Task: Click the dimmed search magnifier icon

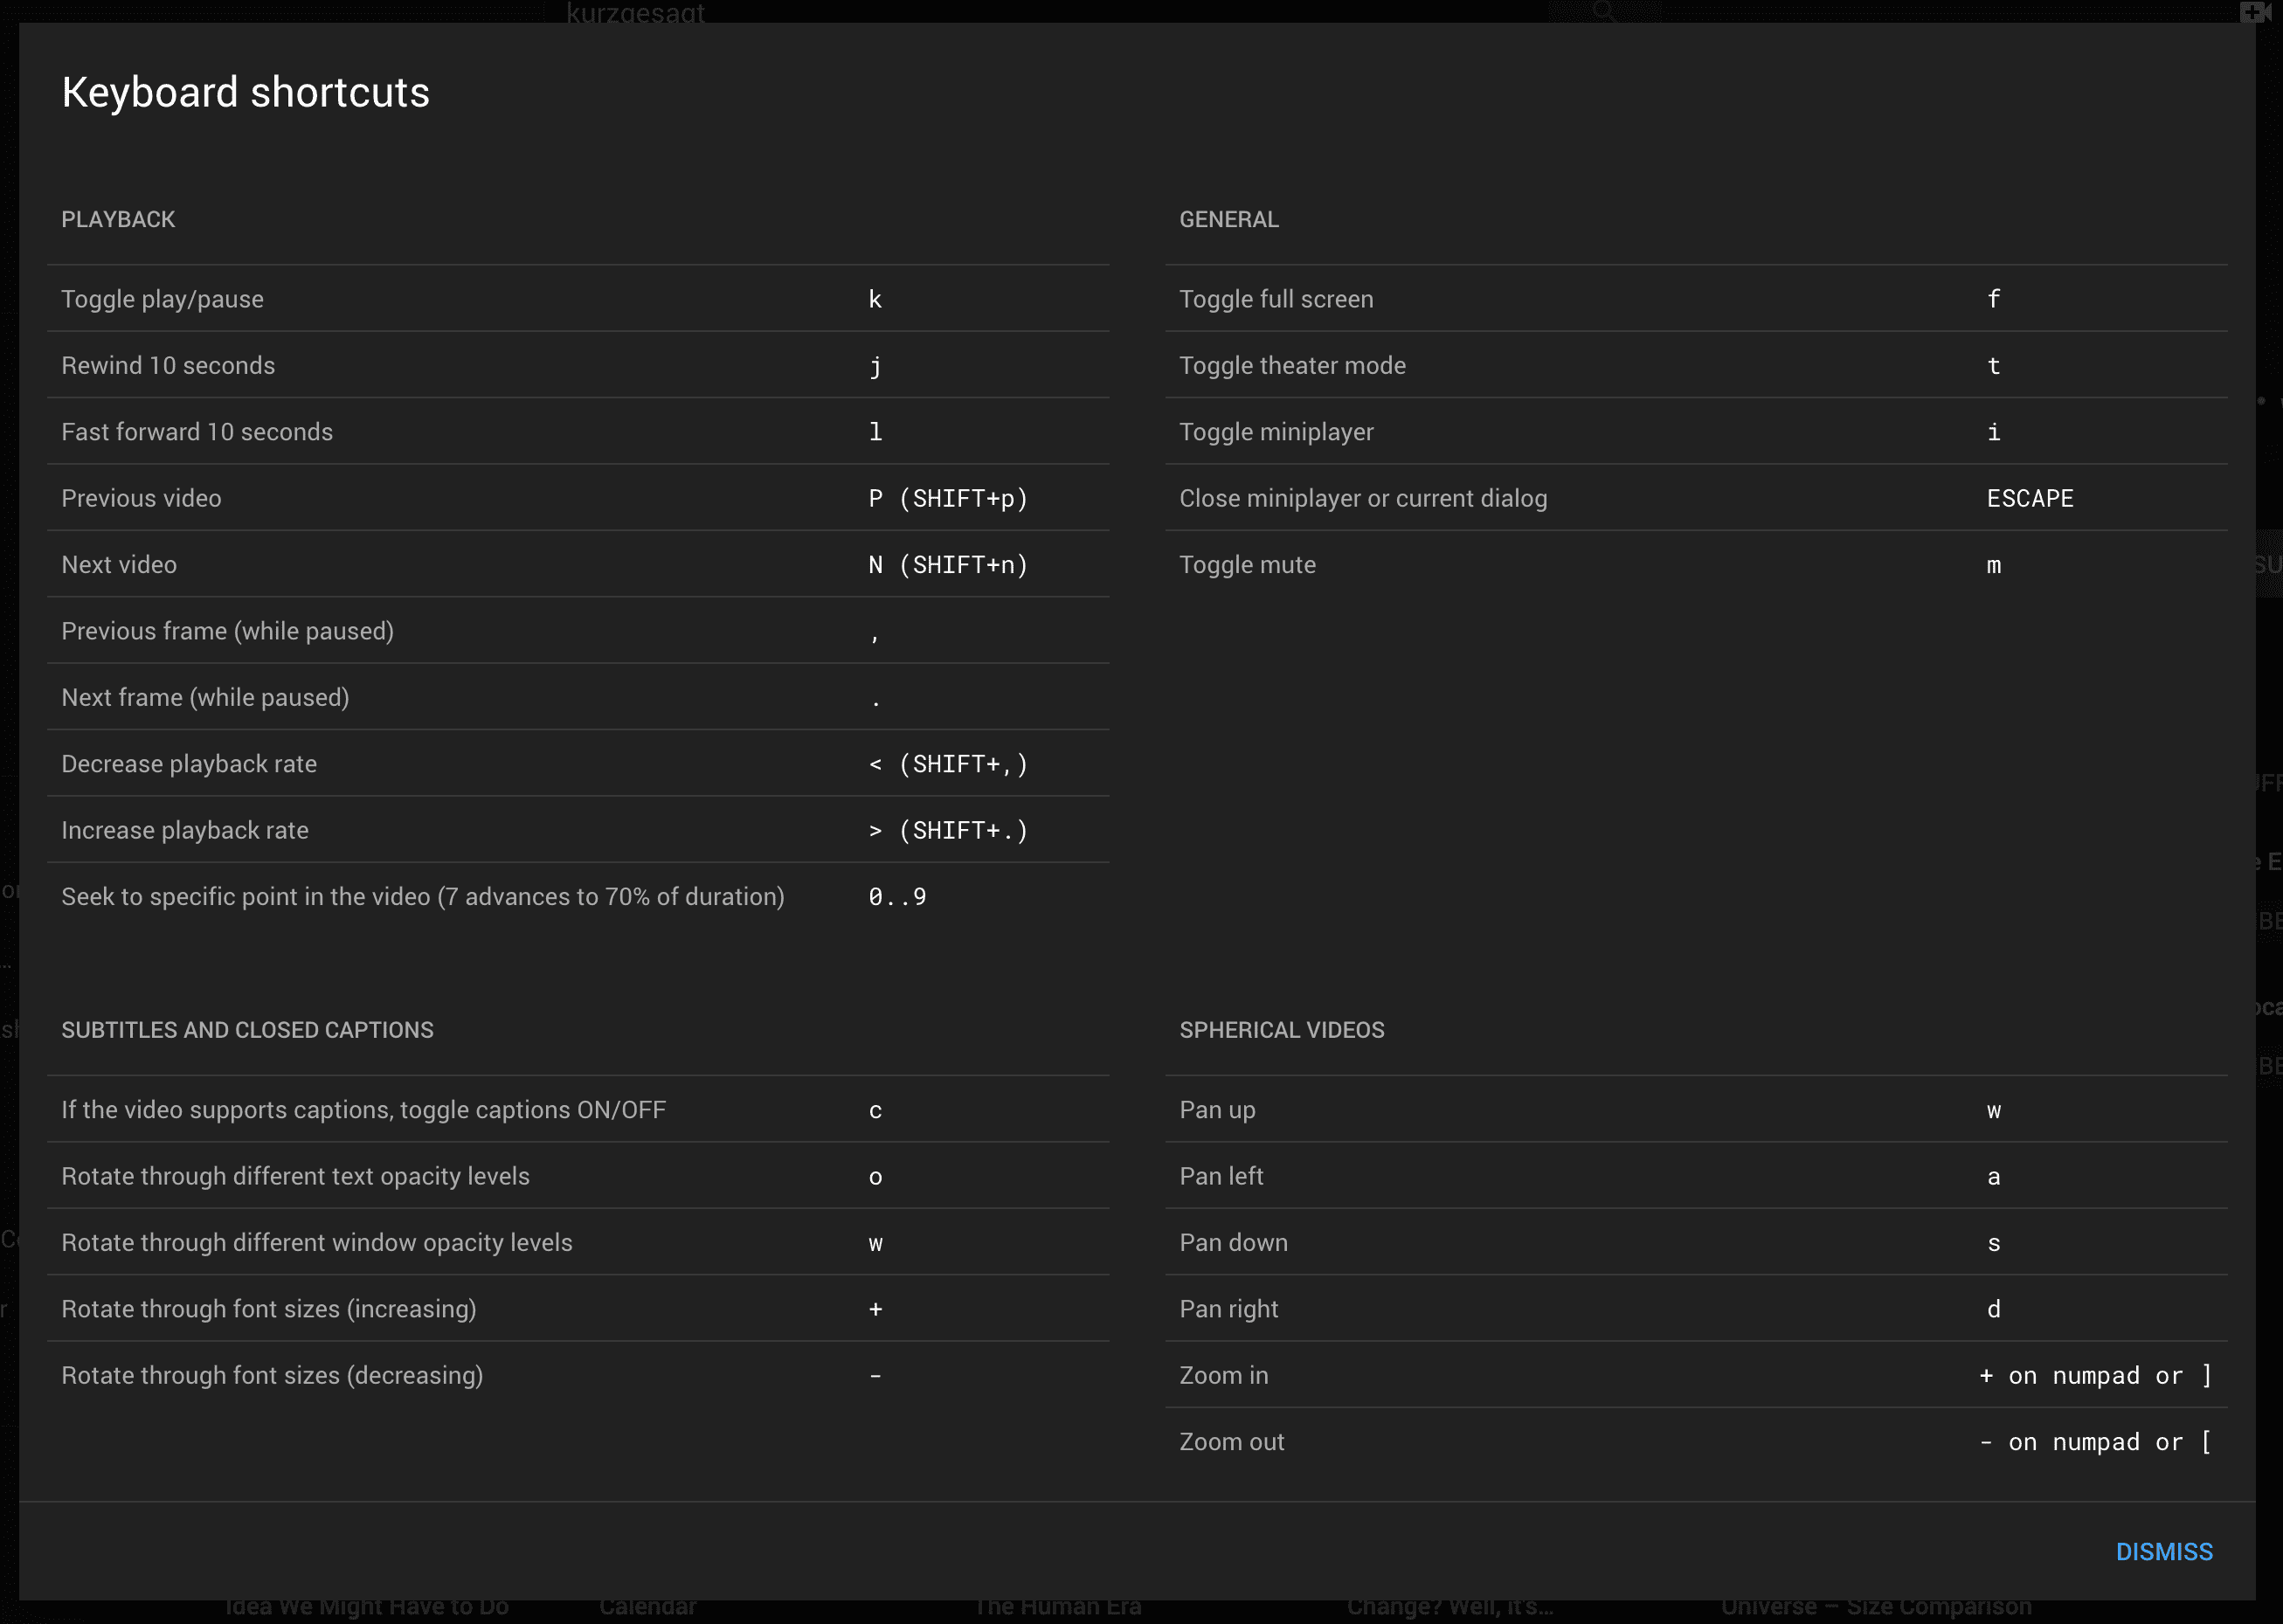Action: pyautogui.click(x=1603, y=11)
